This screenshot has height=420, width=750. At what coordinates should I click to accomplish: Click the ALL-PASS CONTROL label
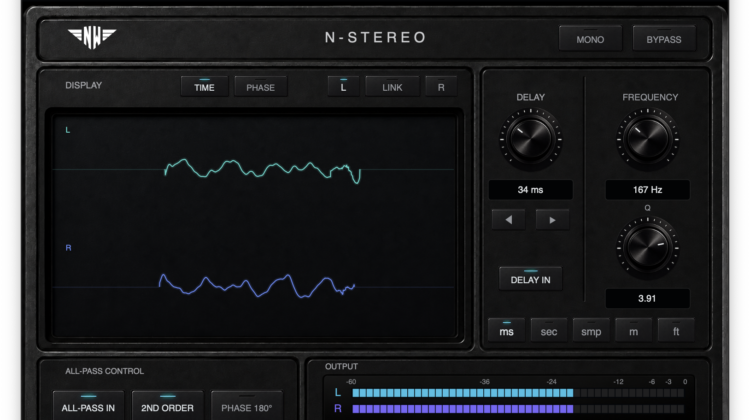point(104,371)
